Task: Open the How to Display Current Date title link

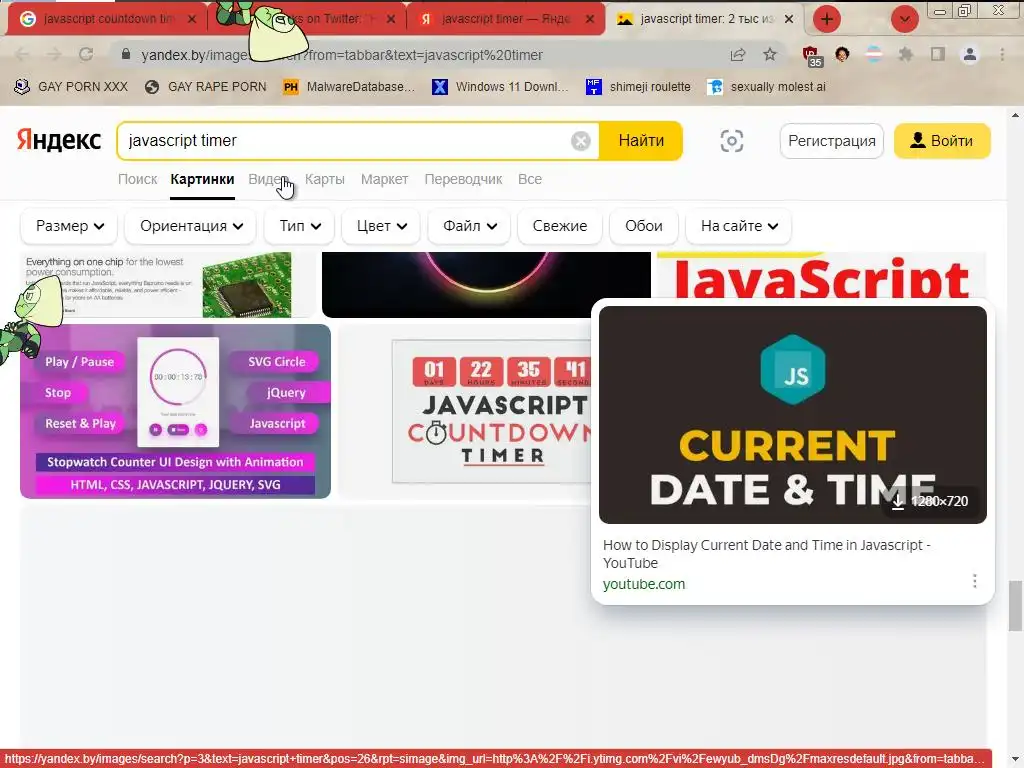Action: (766, 554)
